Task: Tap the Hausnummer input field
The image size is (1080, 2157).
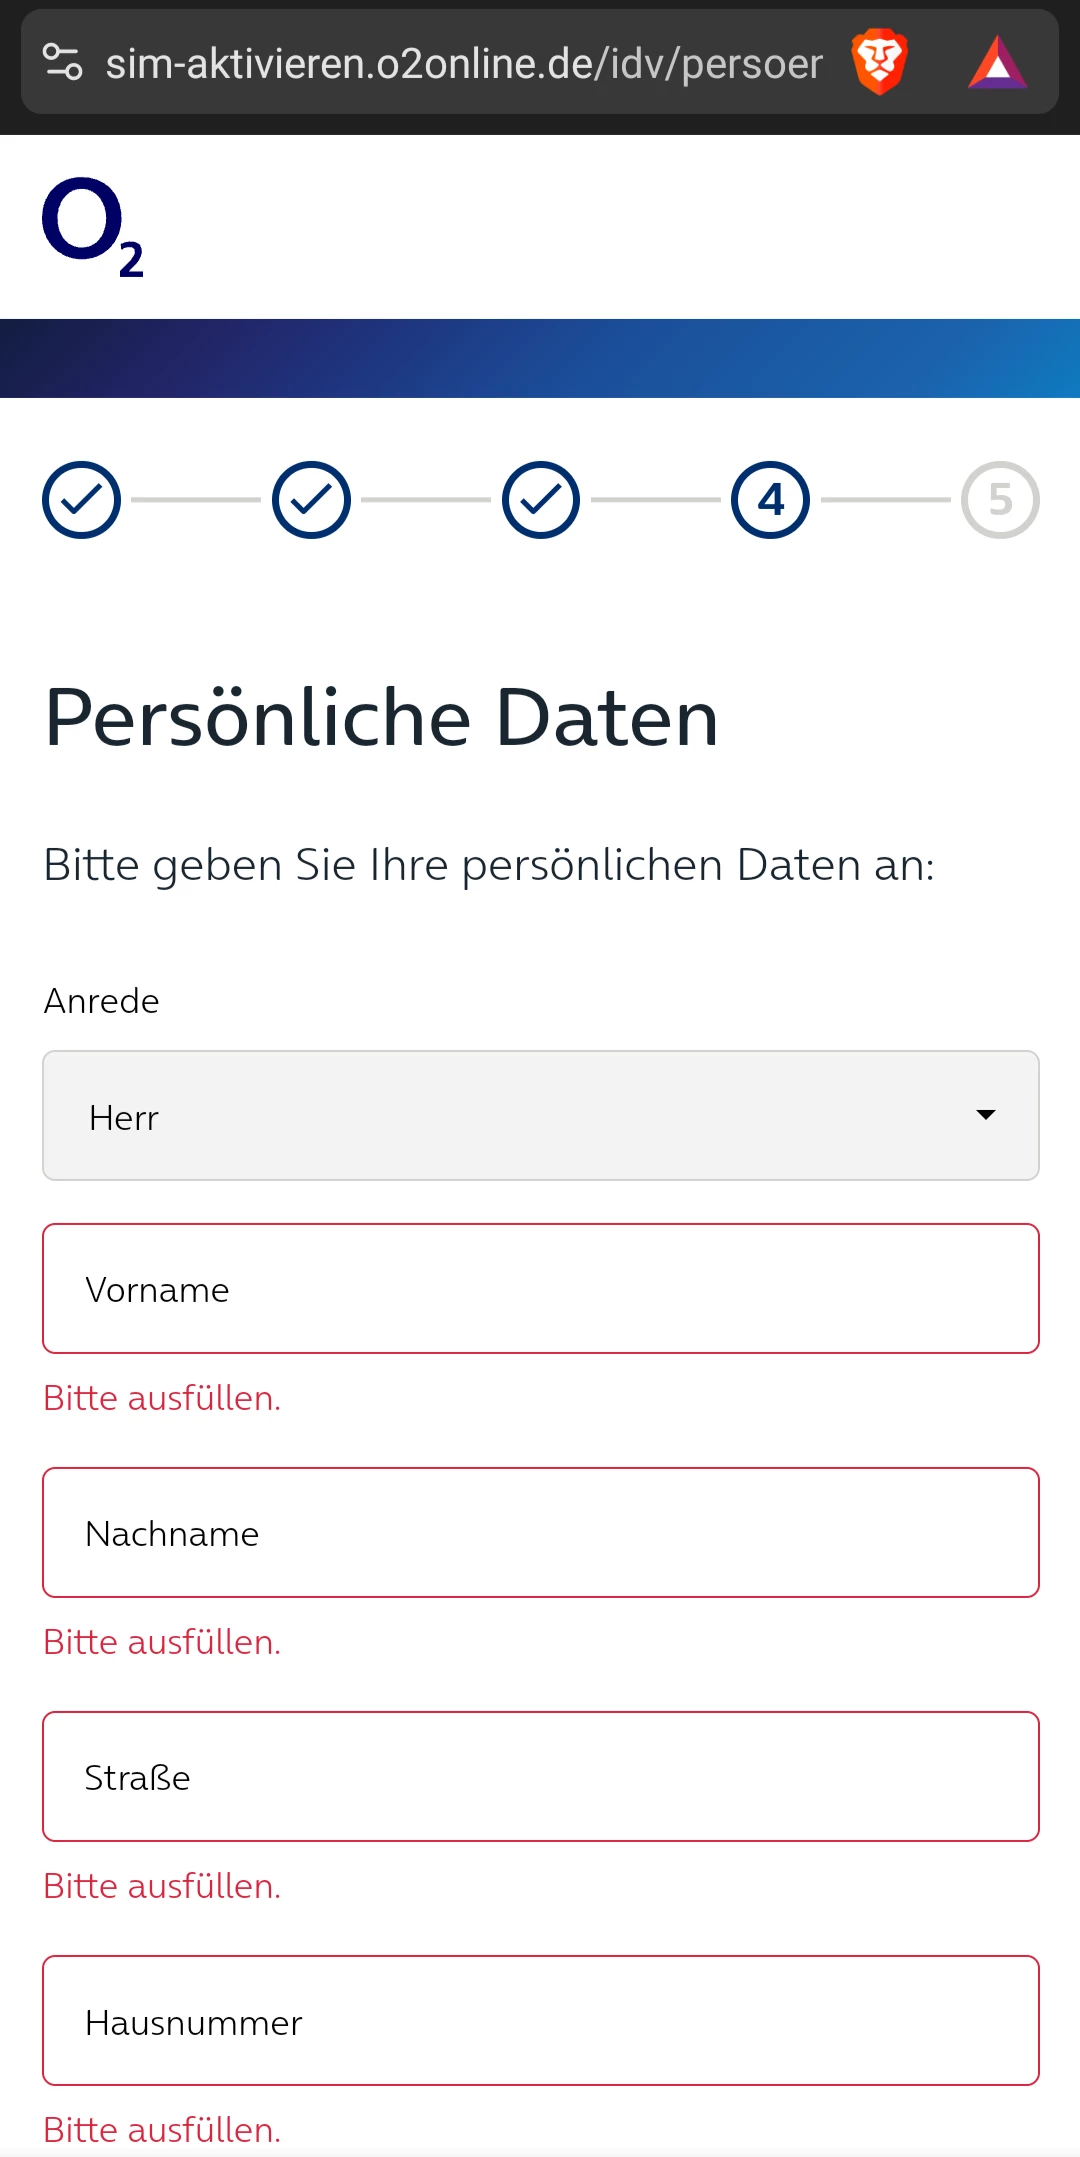Action: pos(540,2021)
